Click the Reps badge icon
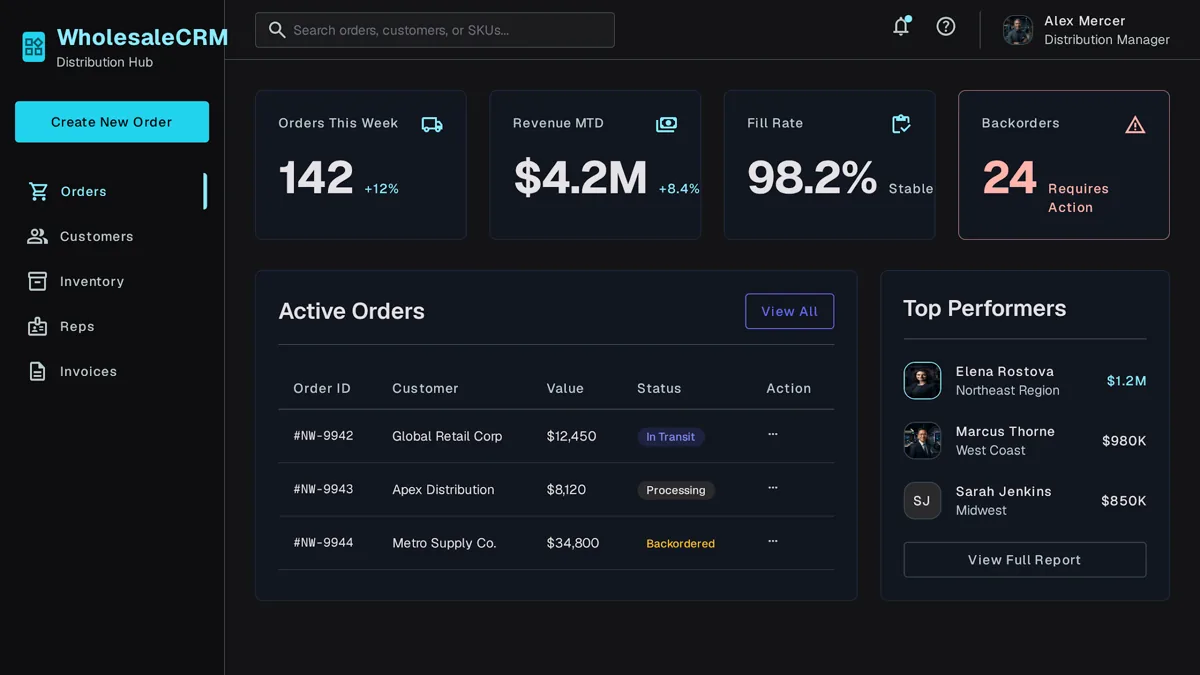1200x675 pixels. point(38,326)
